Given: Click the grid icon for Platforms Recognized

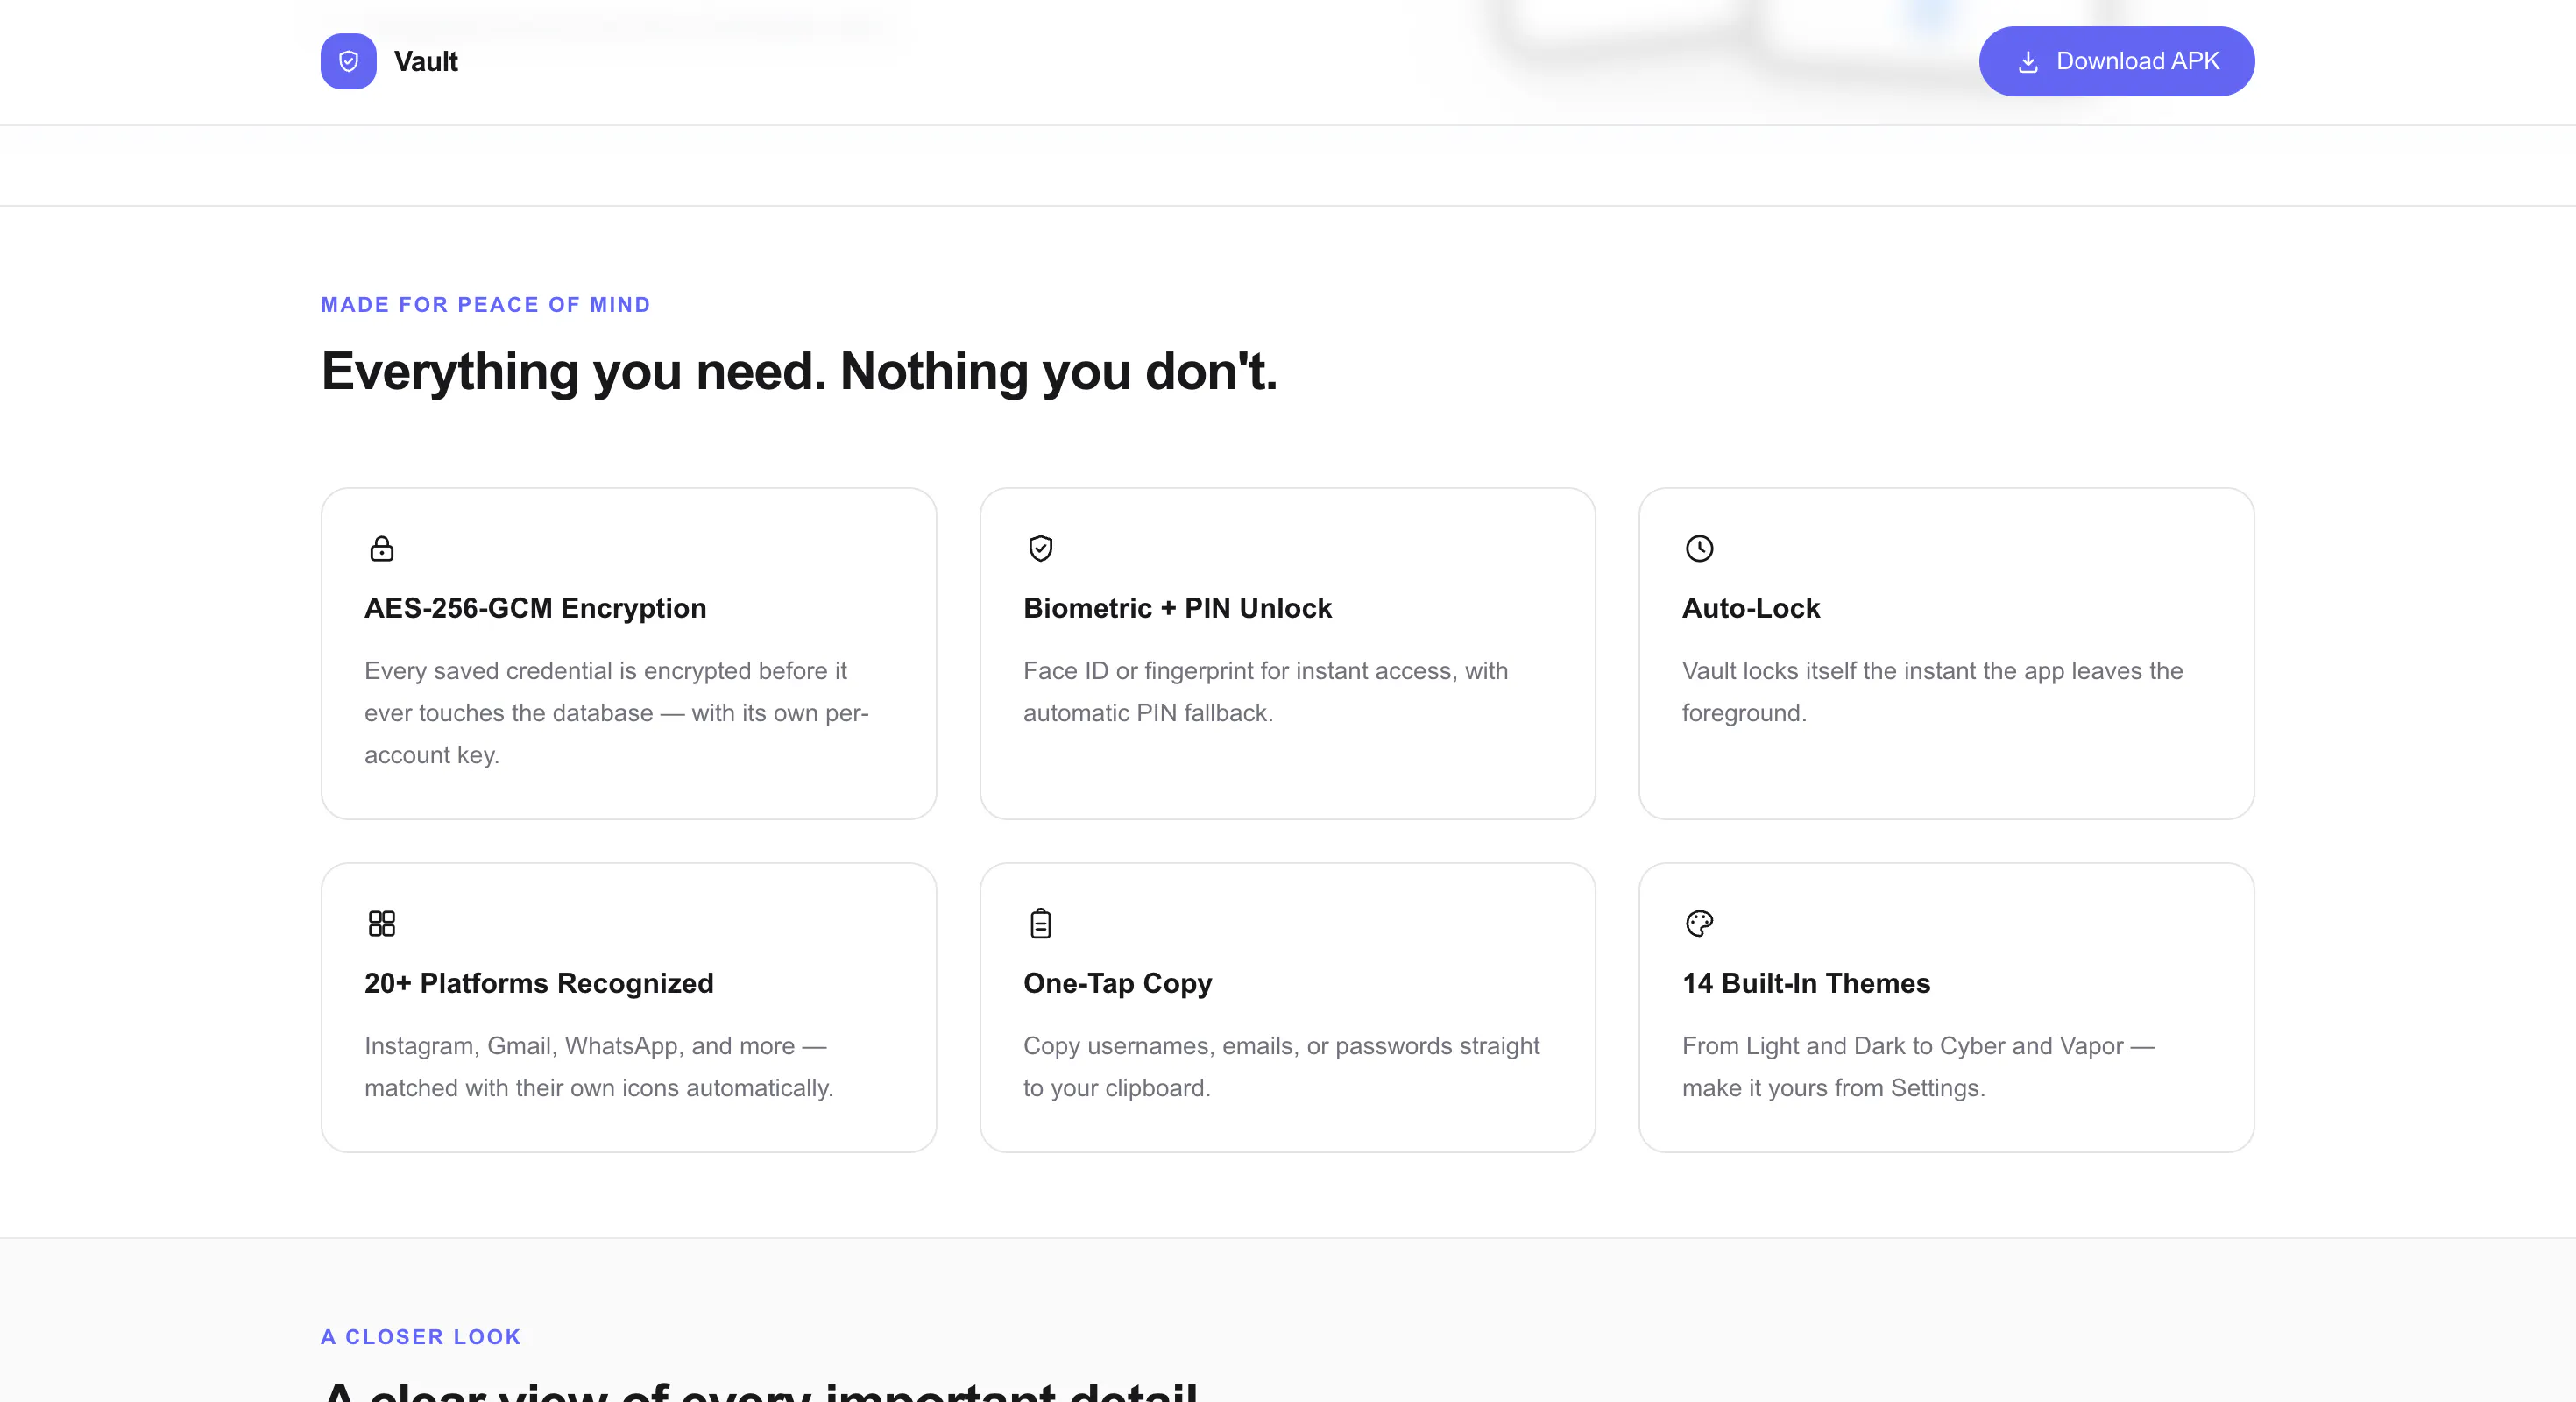Looking at the screenshot, I should [382, 923].
